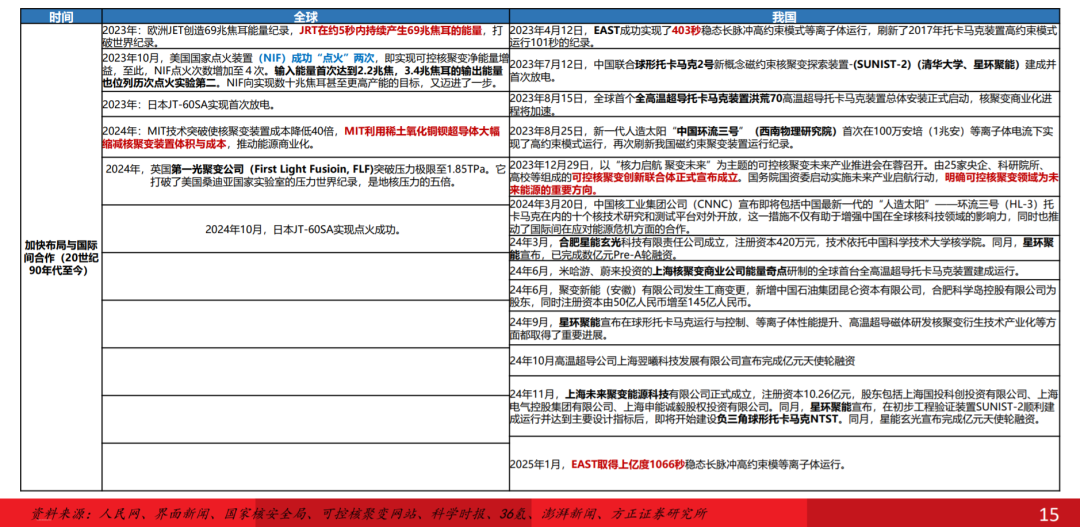1080x527 pixels.
Task: Click the 时间 column header
Action: click(x=61, y=16)
